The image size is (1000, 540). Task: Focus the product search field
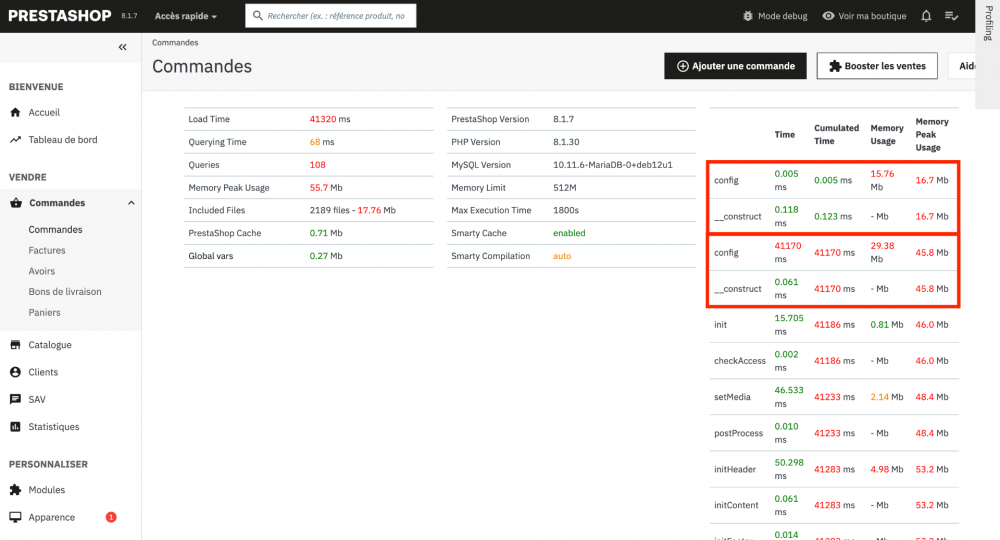[x=331, y=15]
